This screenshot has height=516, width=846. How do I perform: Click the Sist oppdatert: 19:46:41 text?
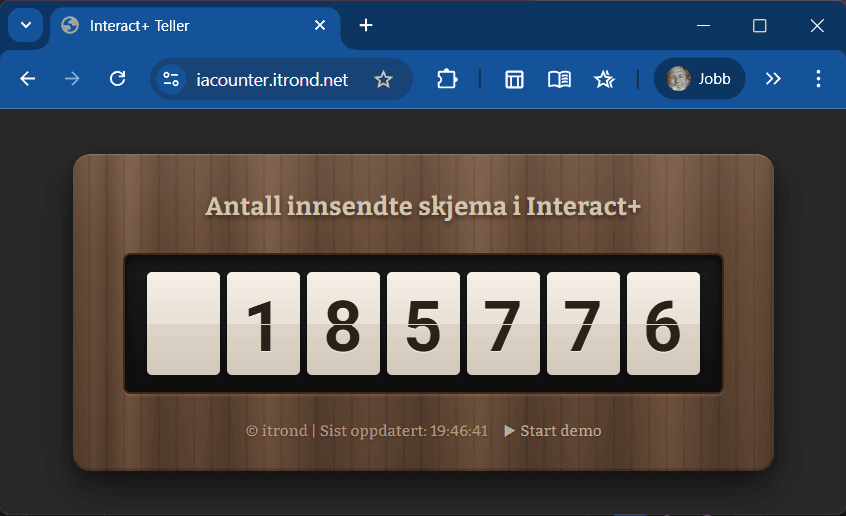point(404,431)
